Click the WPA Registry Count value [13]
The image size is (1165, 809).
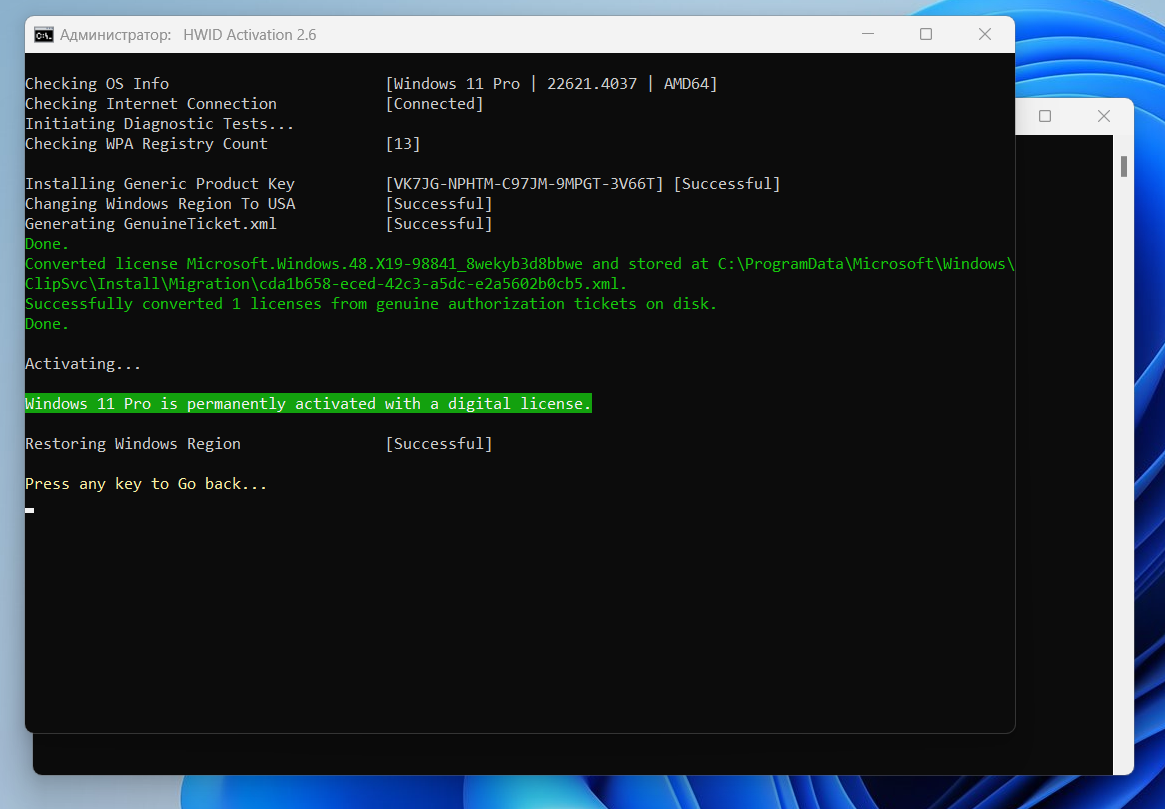(x=403, y=144)
